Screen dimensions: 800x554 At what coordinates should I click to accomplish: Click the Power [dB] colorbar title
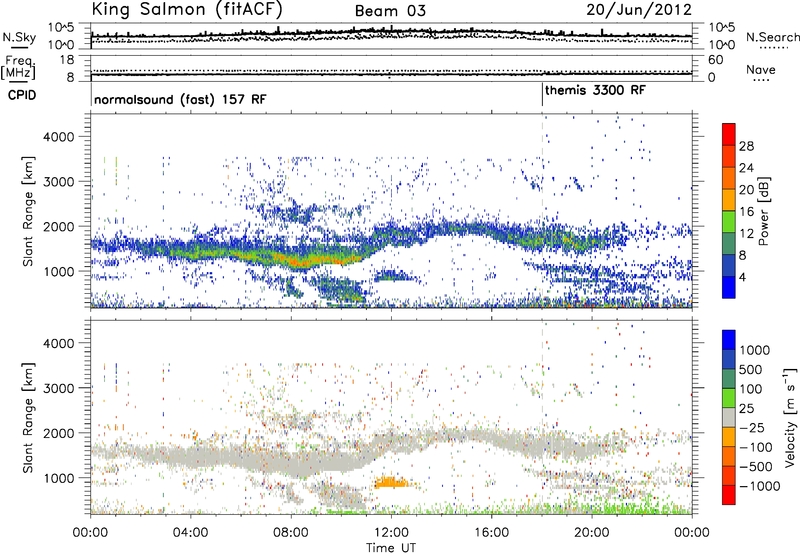(763, 211)
